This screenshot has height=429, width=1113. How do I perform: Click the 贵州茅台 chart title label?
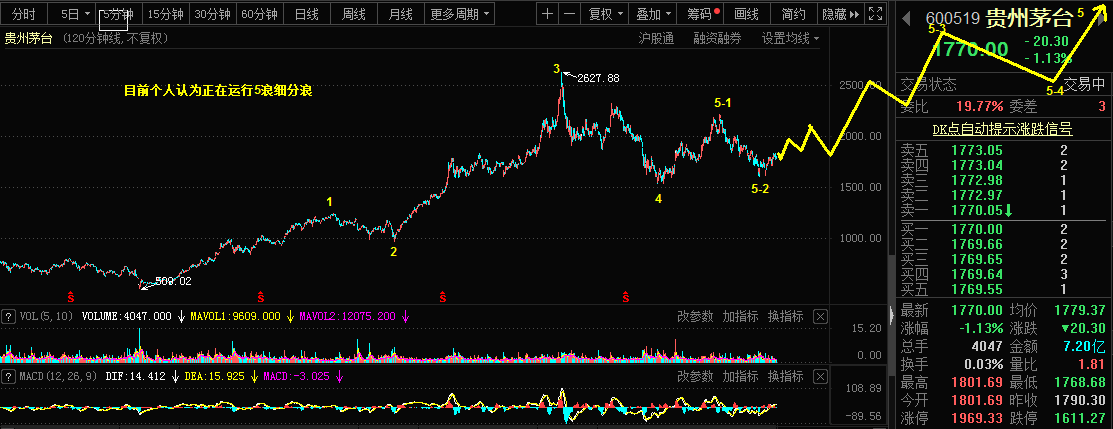tap(28, 38)
